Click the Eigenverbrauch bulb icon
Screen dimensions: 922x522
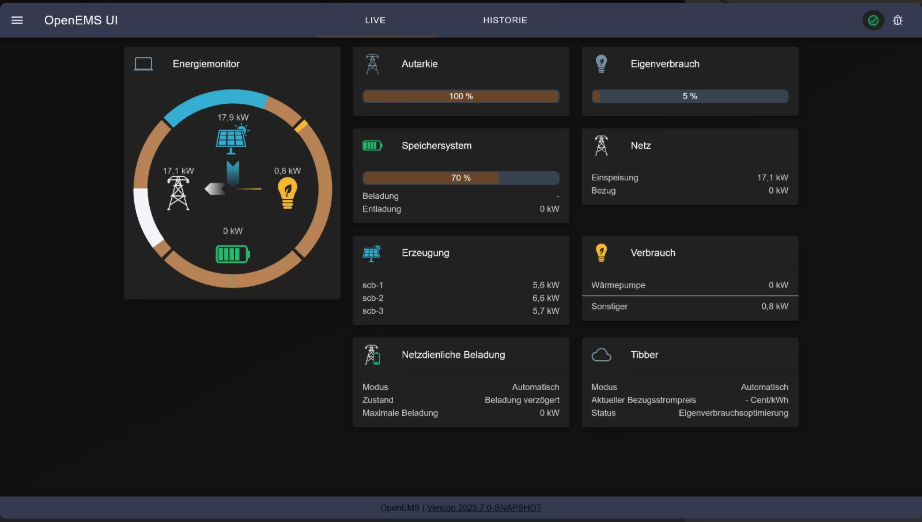click(x=601, y=64)
